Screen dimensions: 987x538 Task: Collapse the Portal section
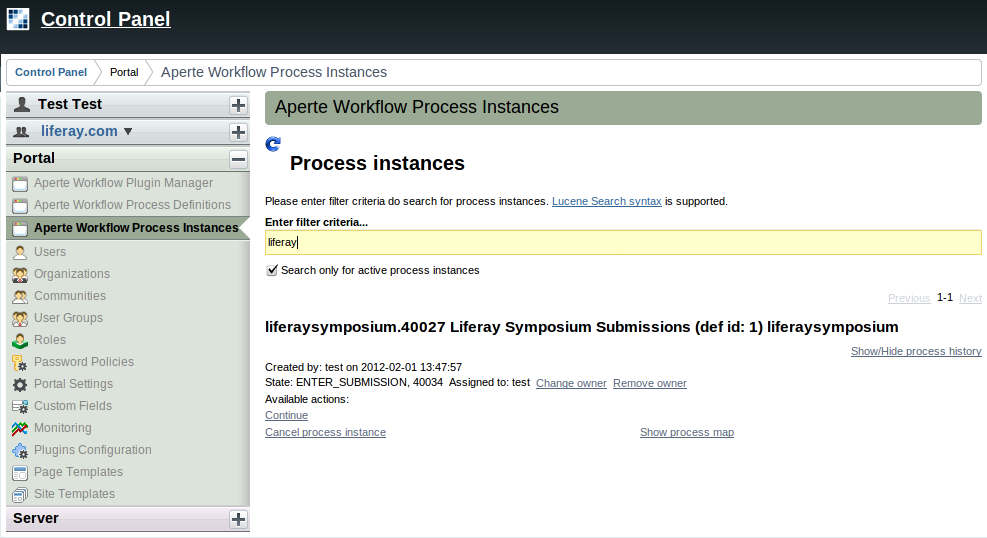(238, 159)
